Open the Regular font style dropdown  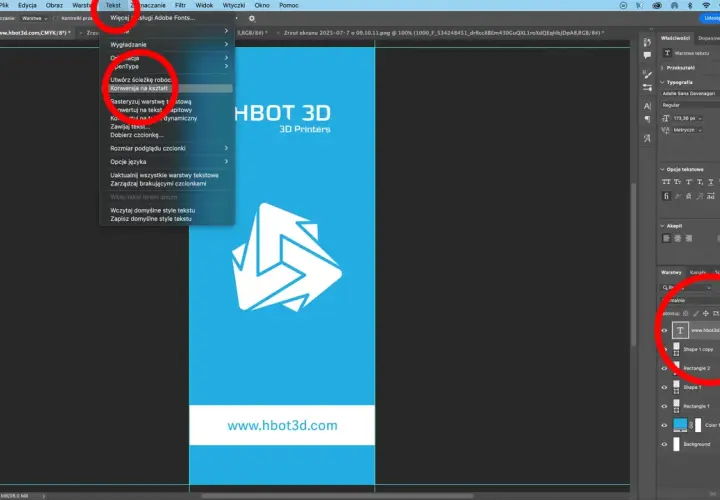pyautogui.click(x=690, y=105)
